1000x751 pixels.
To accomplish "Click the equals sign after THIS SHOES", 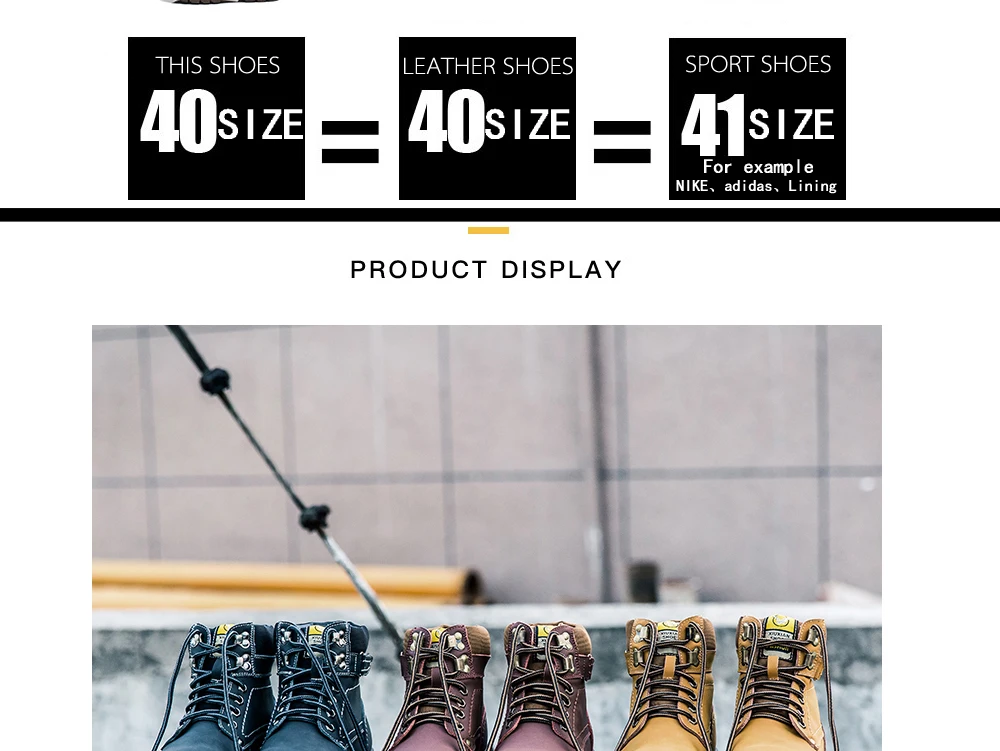I will click(x=351, y=142).
